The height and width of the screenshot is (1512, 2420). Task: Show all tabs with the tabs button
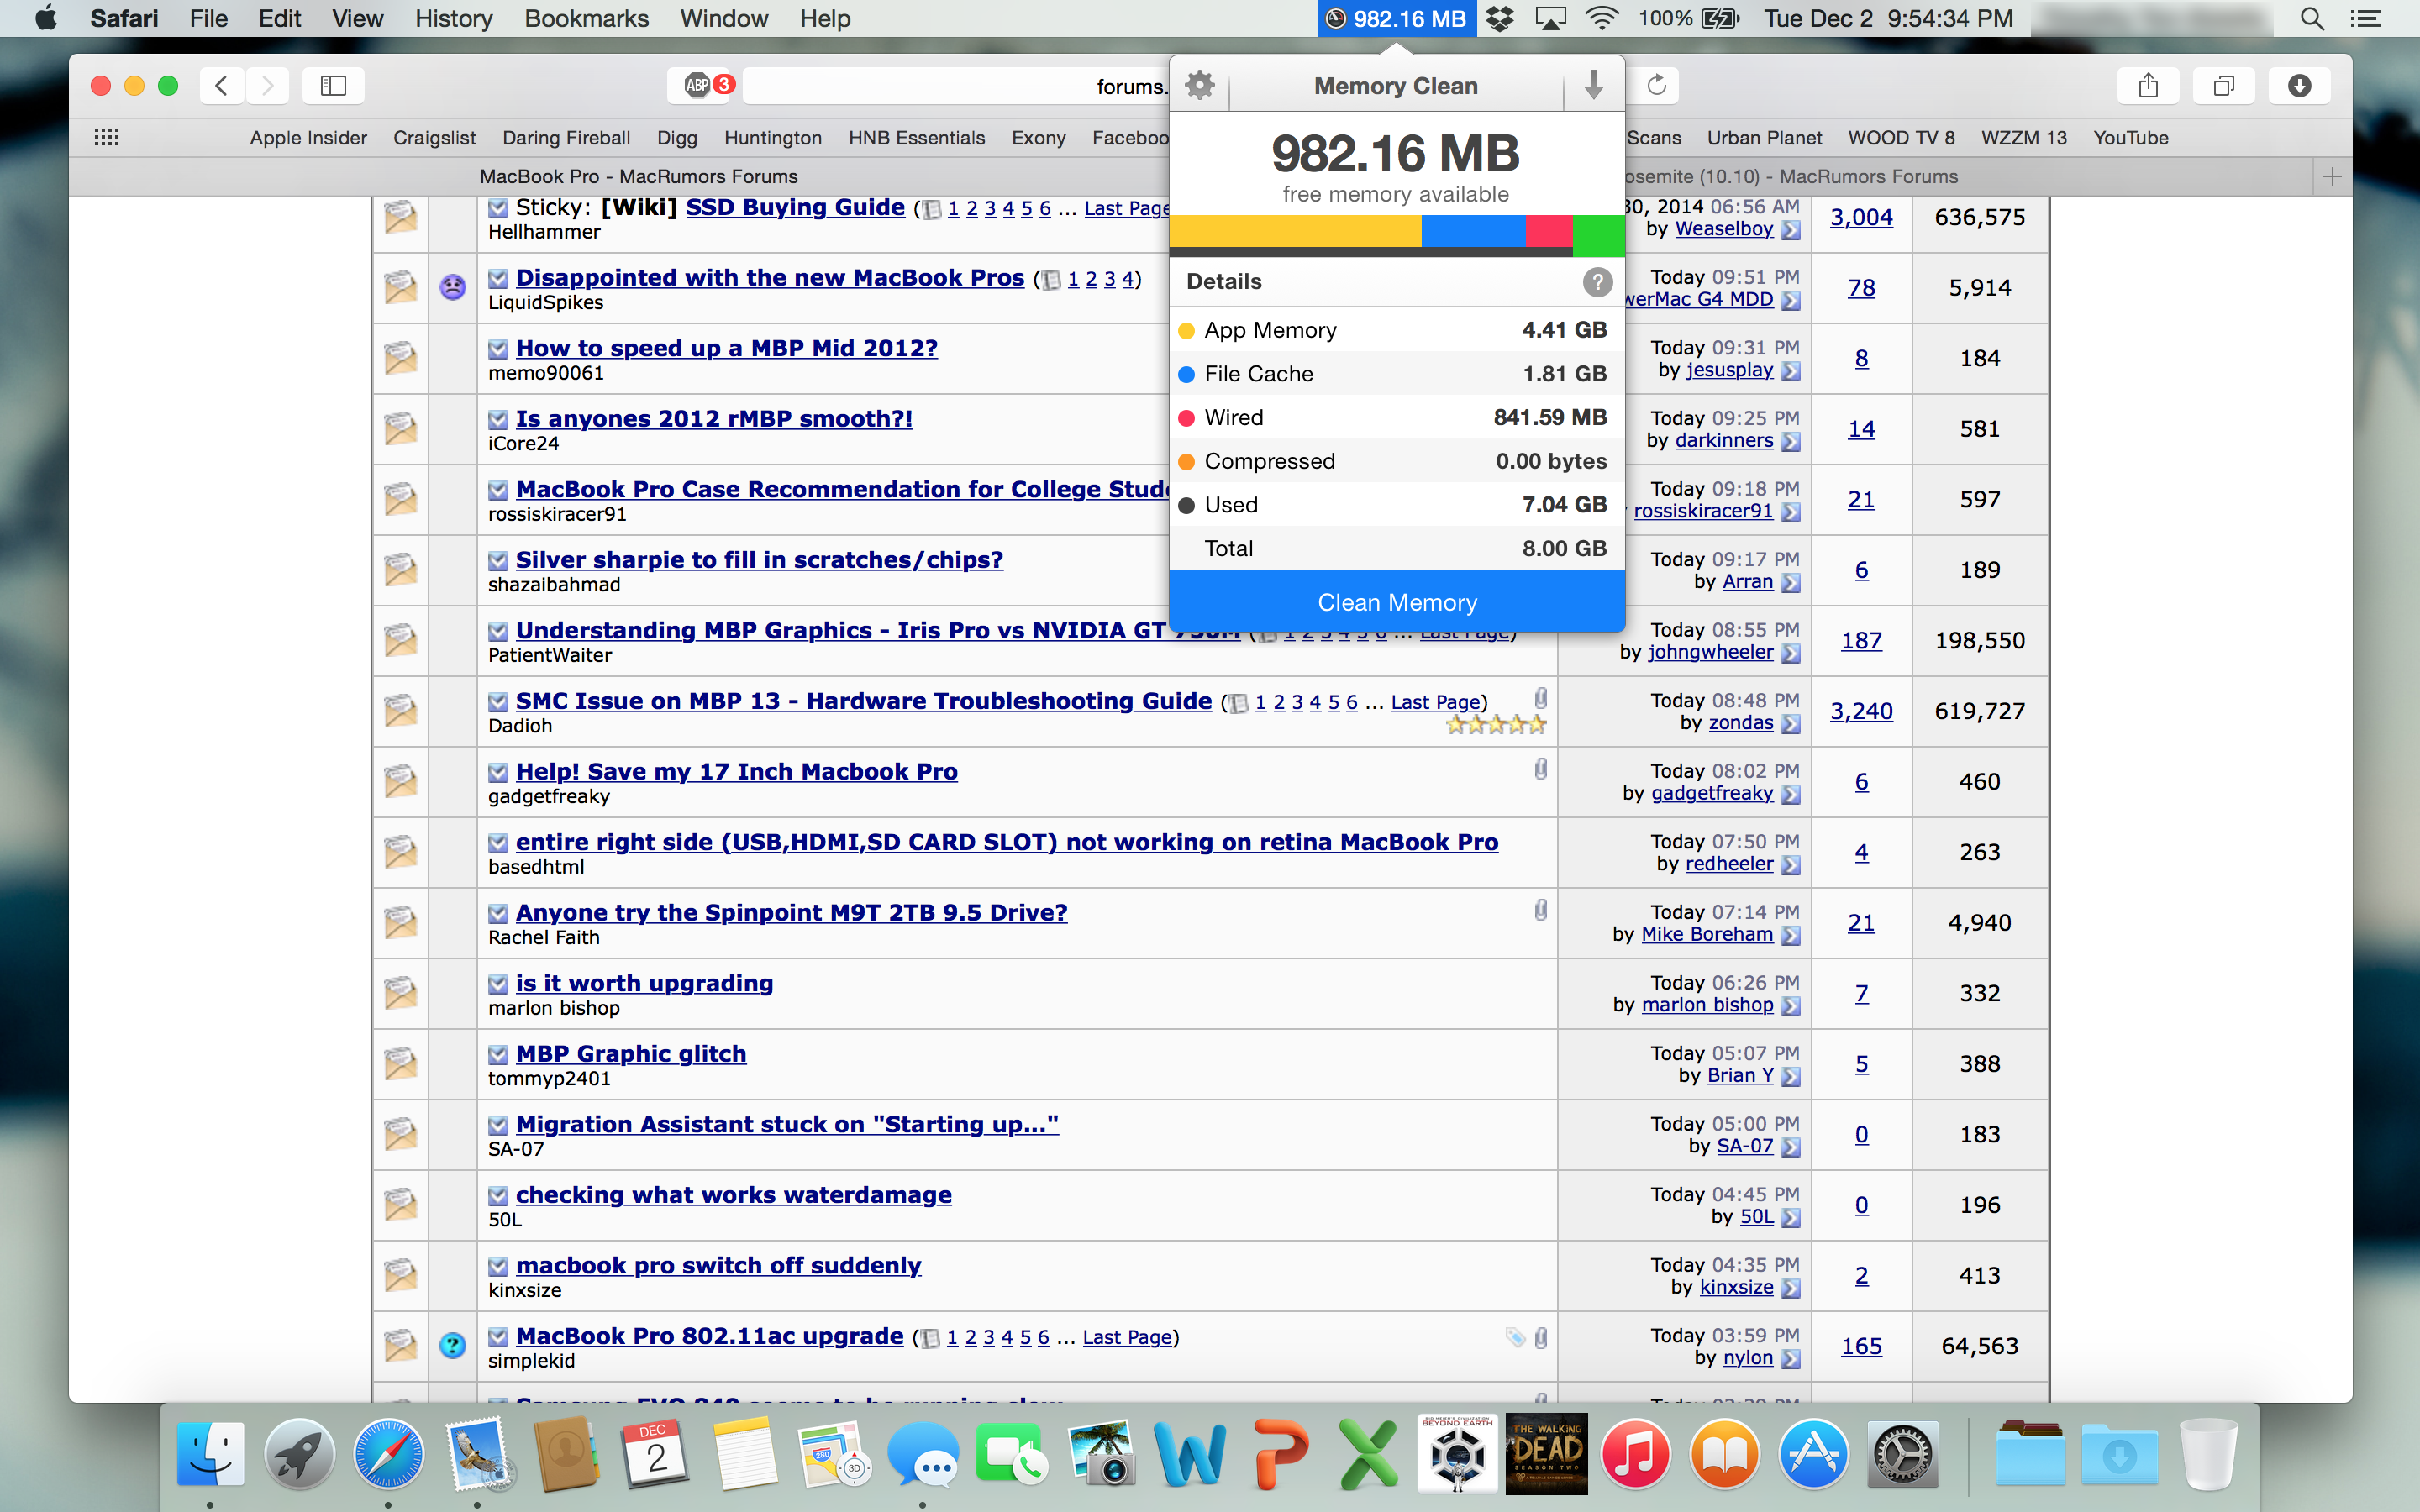point(2223,86)
